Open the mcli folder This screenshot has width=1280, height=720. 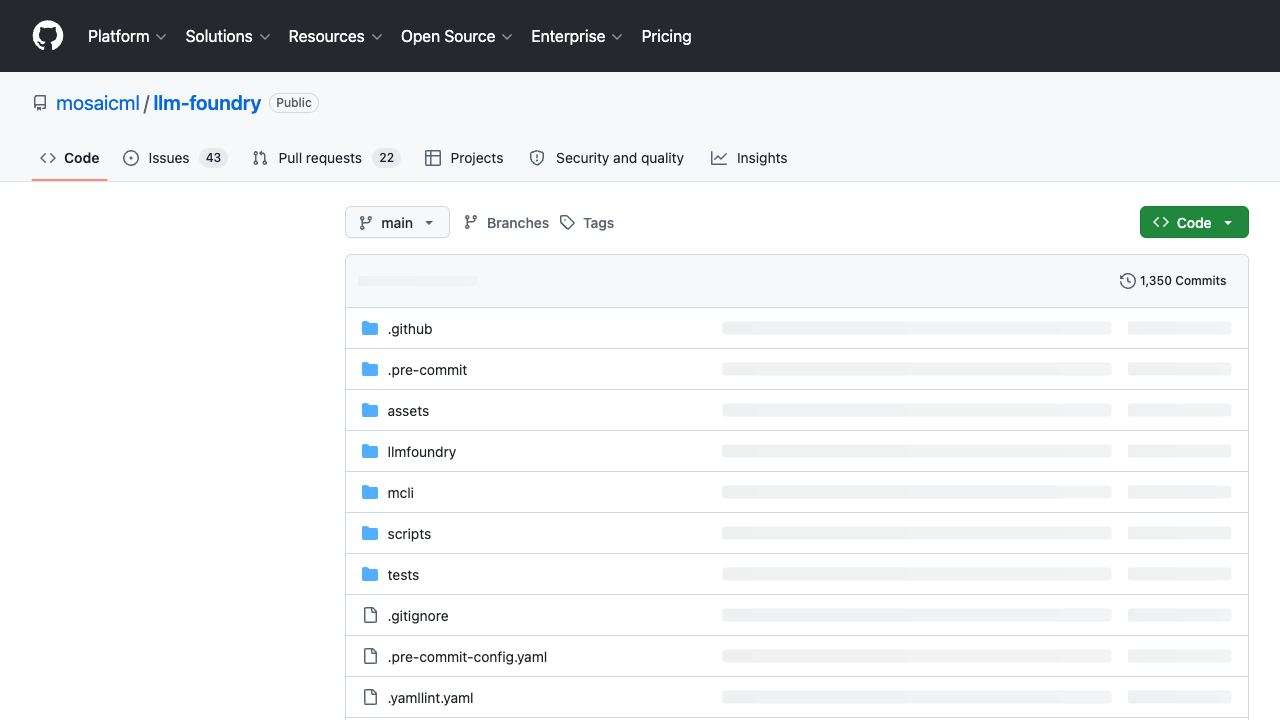click(x=401, y=493)
